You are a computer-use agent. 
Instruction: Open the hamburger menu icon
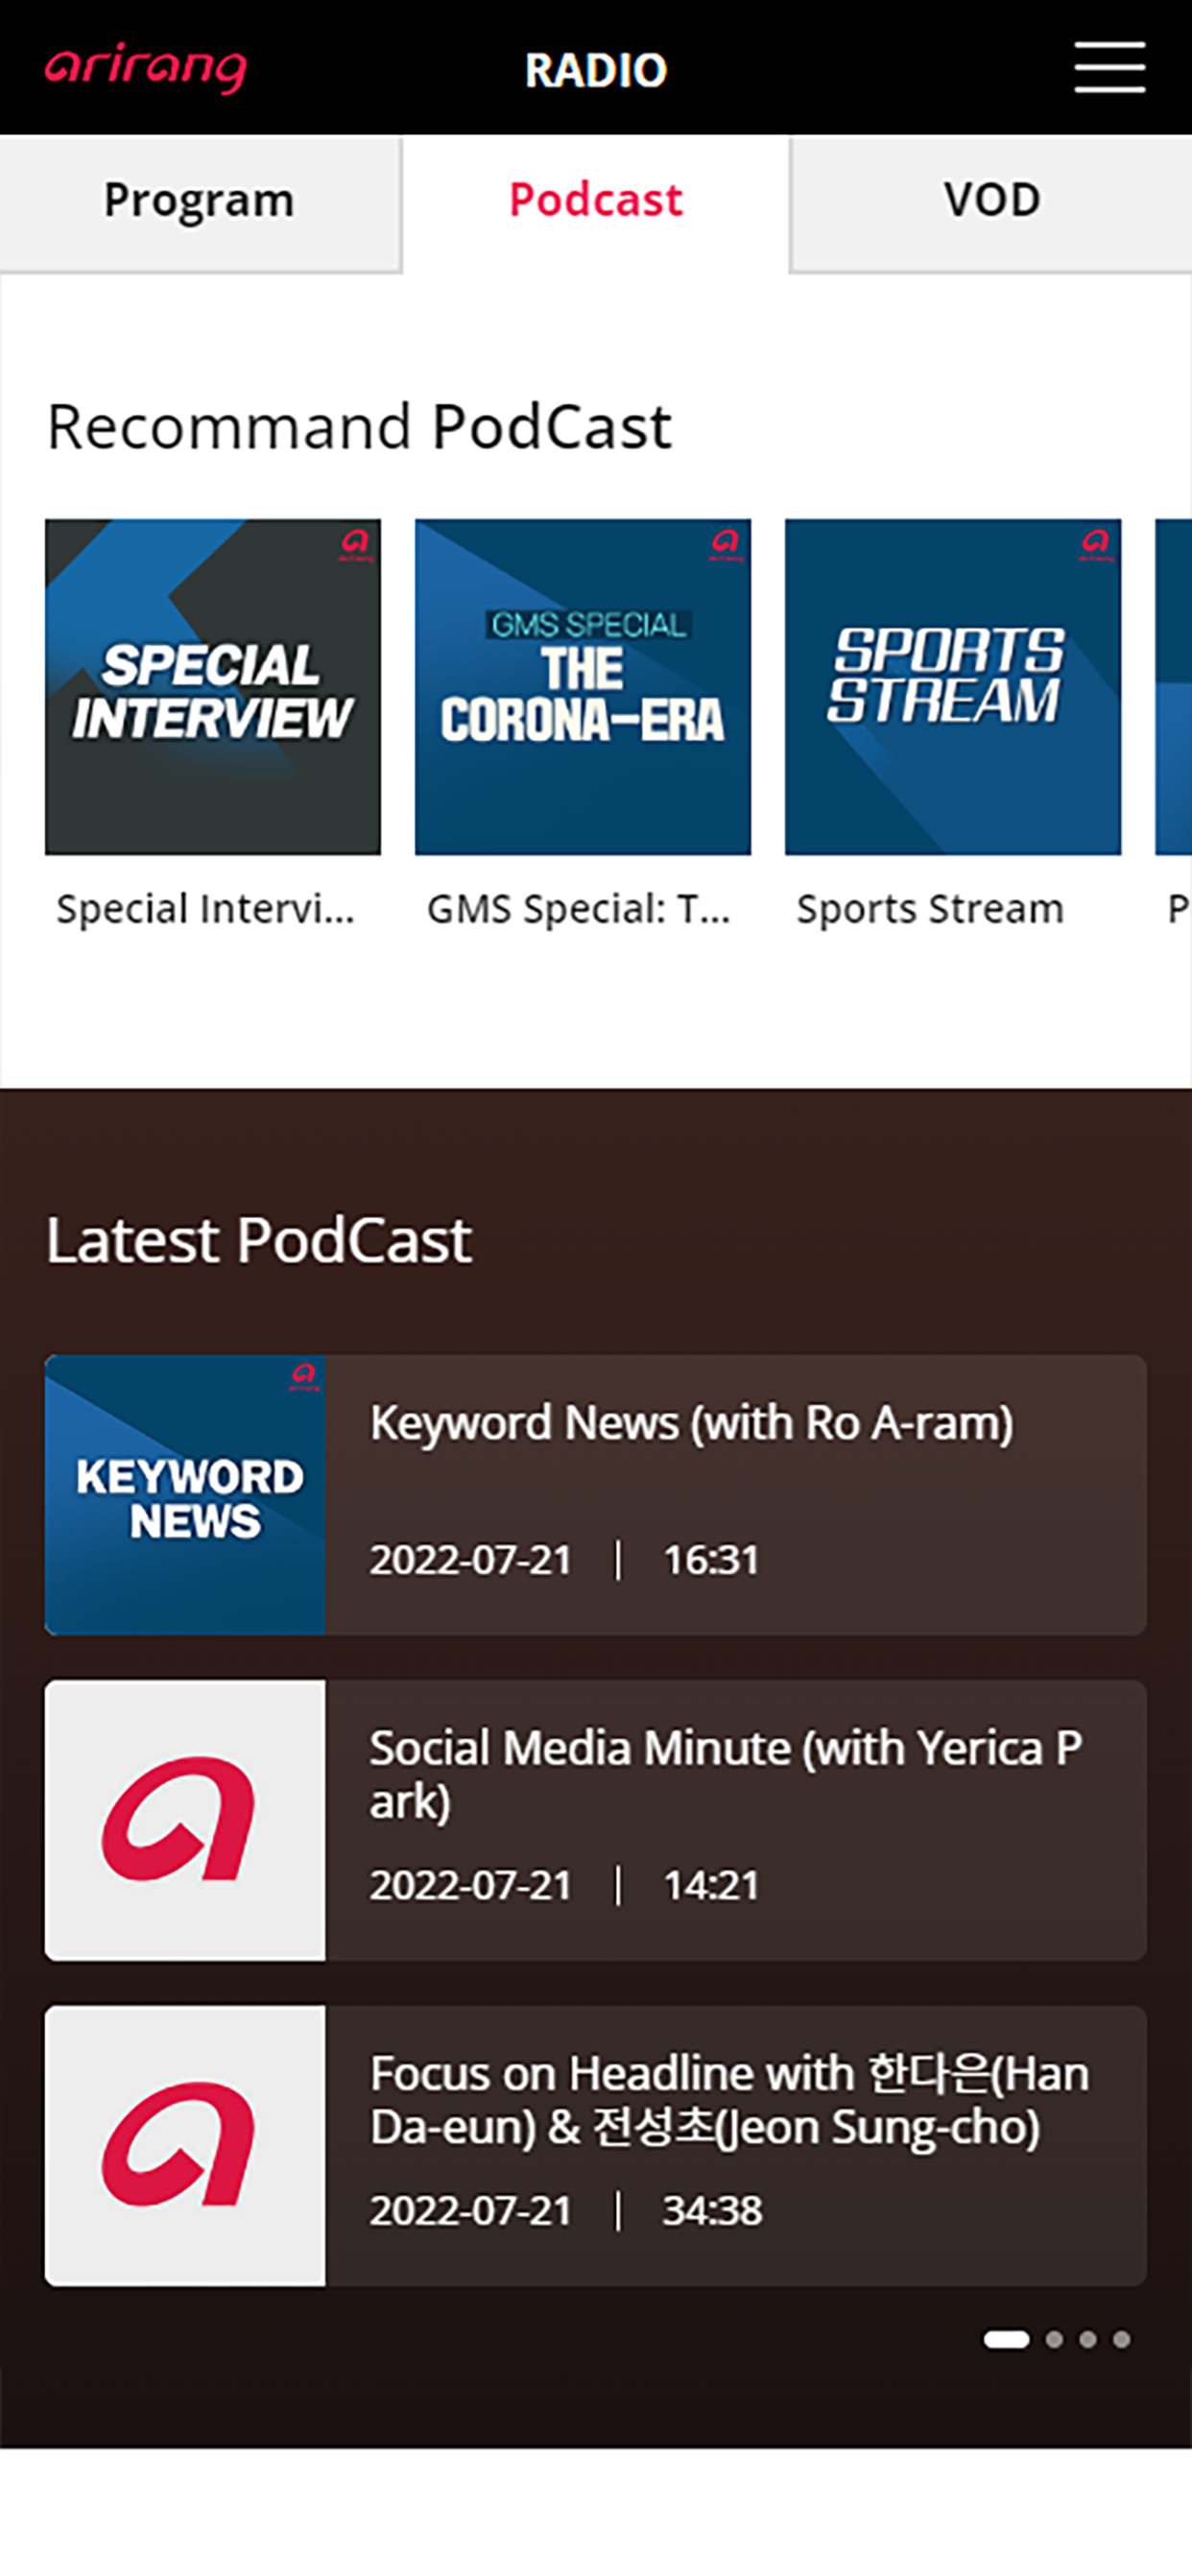coord(1110,67)
